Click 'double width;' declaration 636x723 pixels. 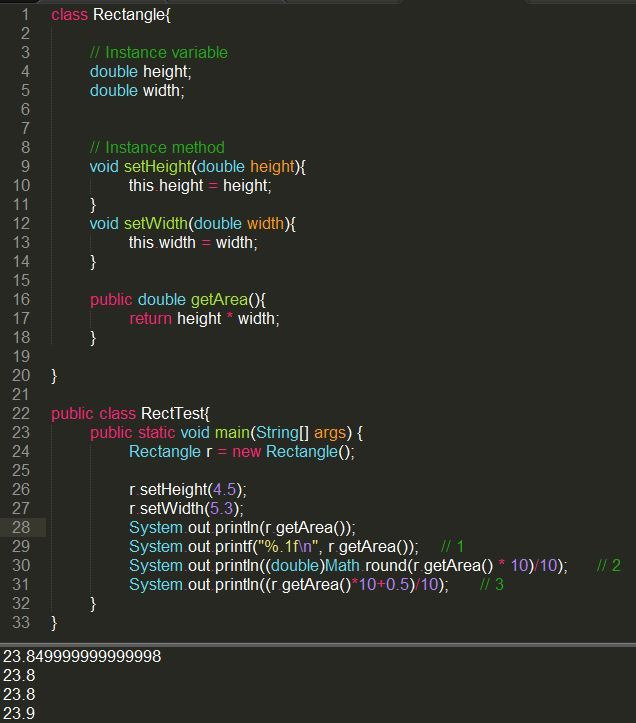pyautogui.click(x=137, y=91)
